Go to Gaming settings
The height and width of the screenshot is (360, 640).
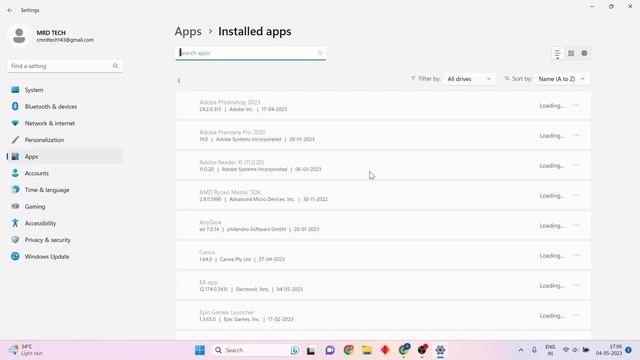pyautogui.click(x=65, y=207)
